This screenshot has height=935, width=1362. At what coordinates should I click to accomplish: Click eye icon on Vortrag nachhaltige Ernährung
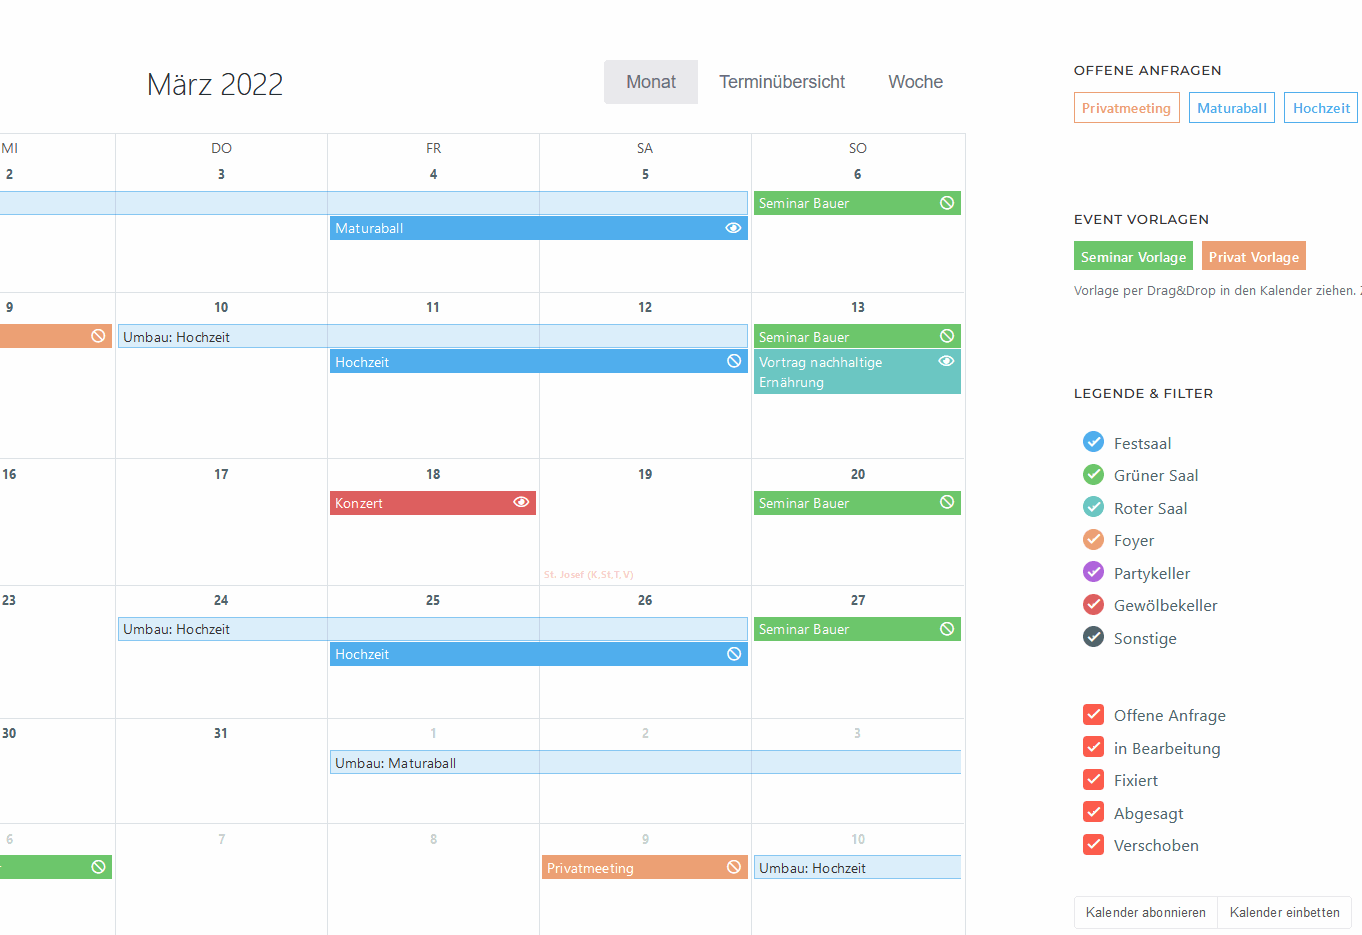click(946, 361)
